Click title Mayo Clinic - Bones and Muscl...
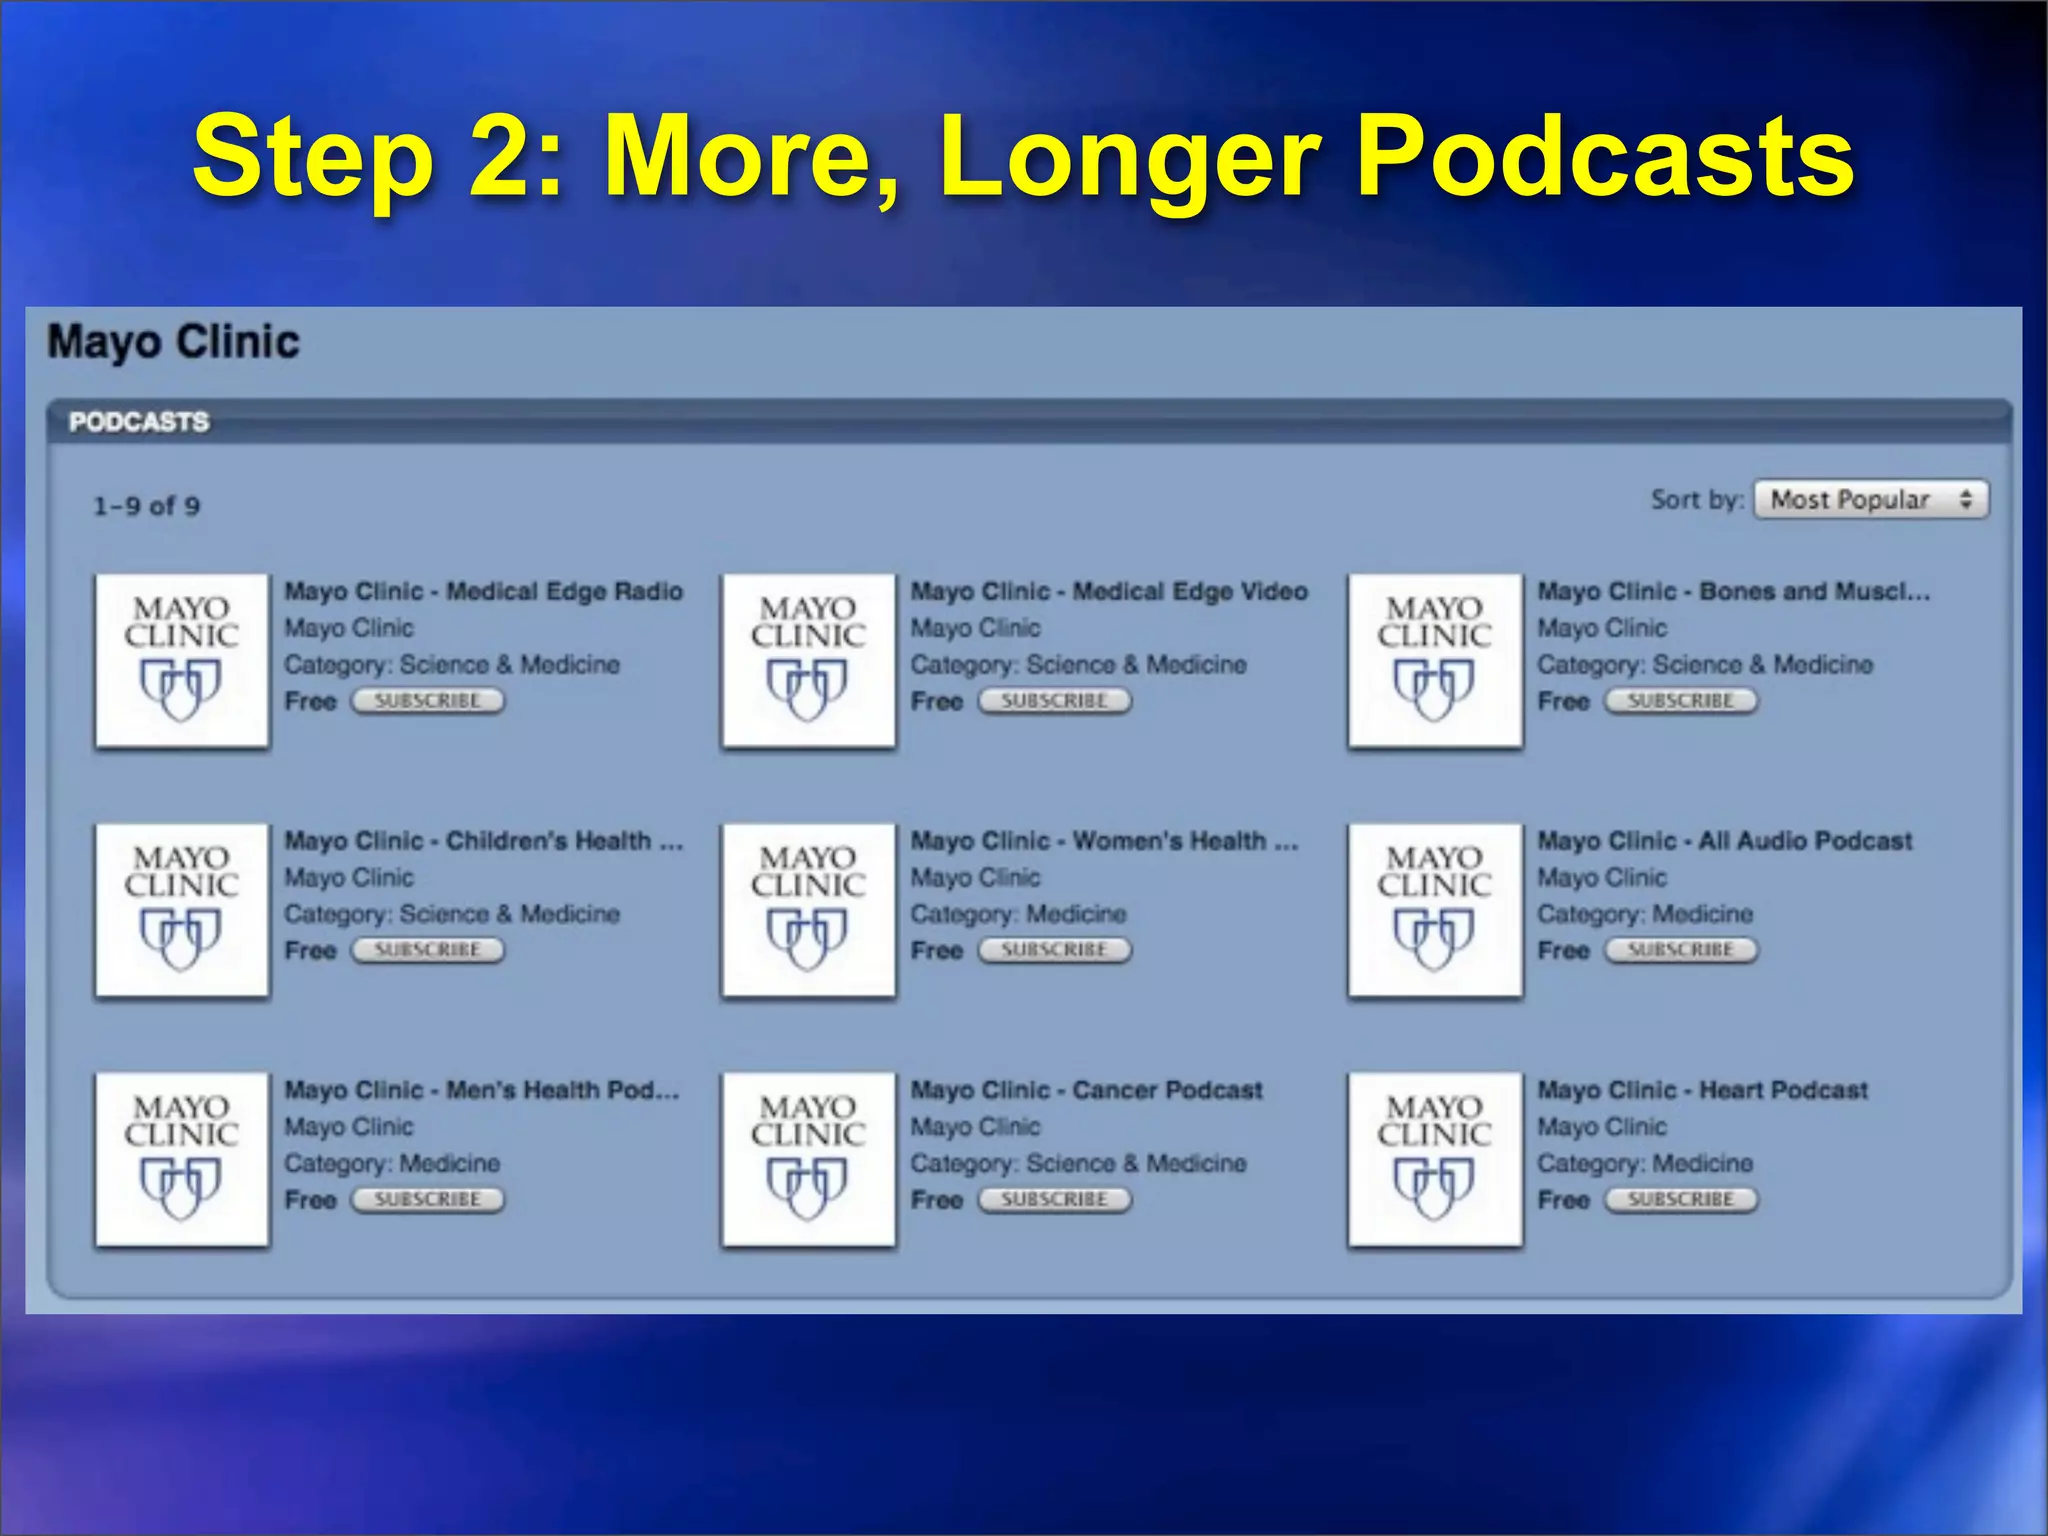This screenshot has width=2048, height=1536. pos(1734,591)
